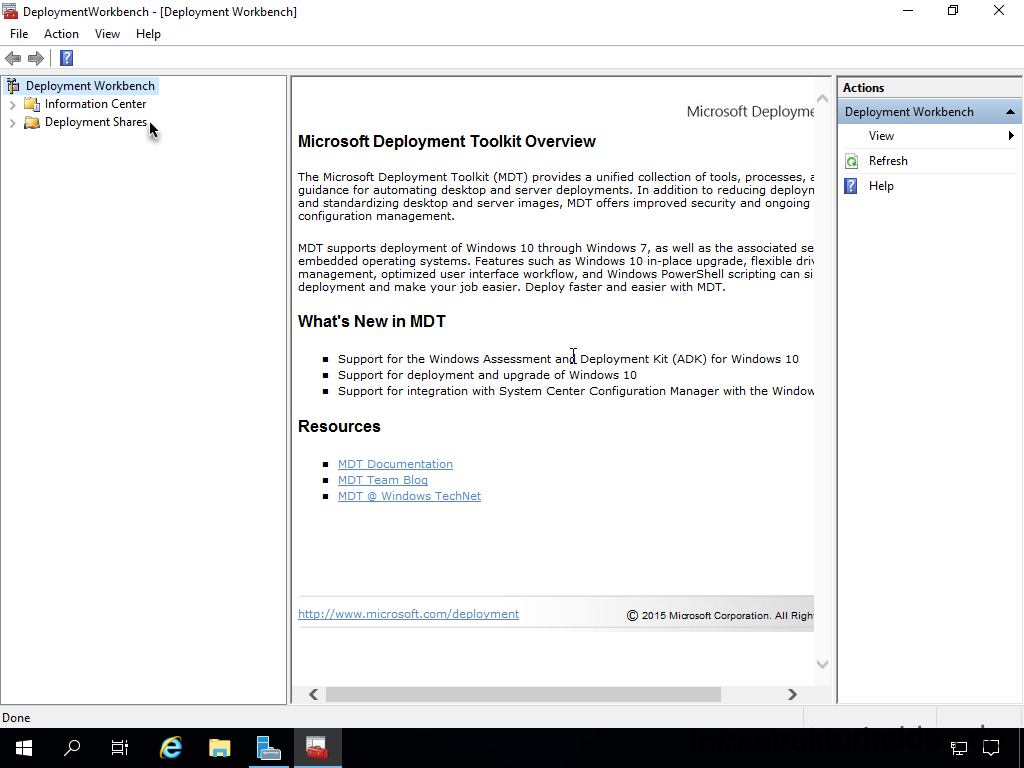Image resolution: width=1024 pixels, height=768 pixels.
Task: Open Task View on the taskbar
Action: point(120,748)
